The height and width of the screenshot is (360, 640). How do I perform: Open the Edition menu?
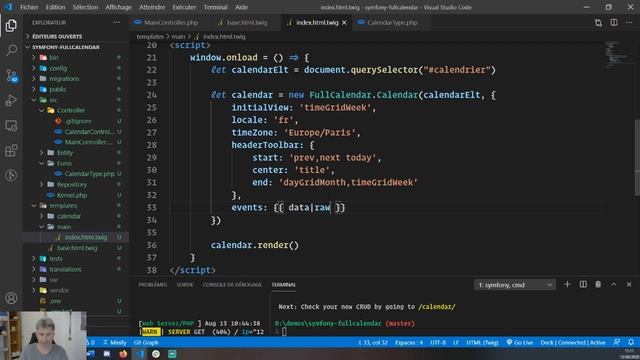coord(56,7)
